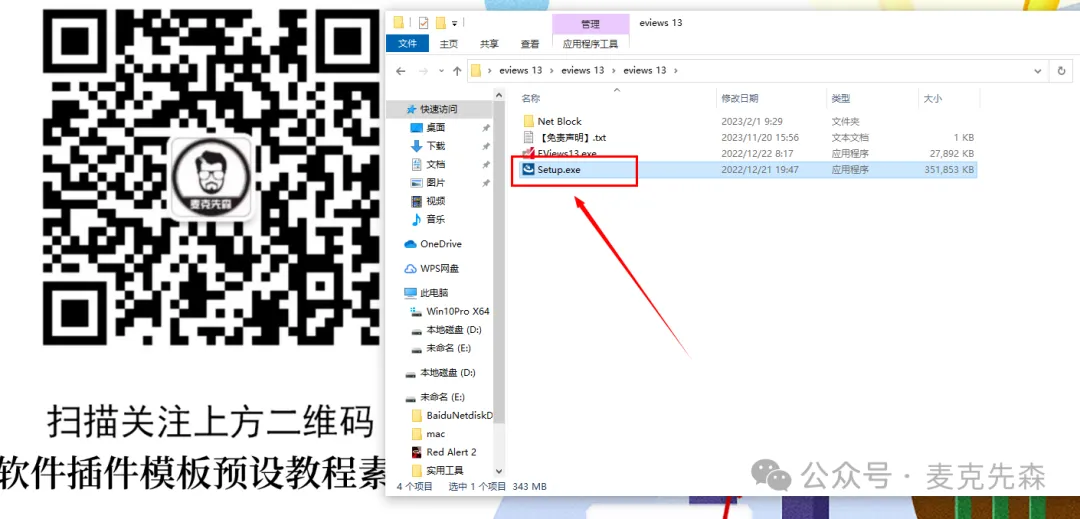Screen dimensions: 1080x519
Task: Click the size value 27,892 KB
Action: [x=951, y=153]
